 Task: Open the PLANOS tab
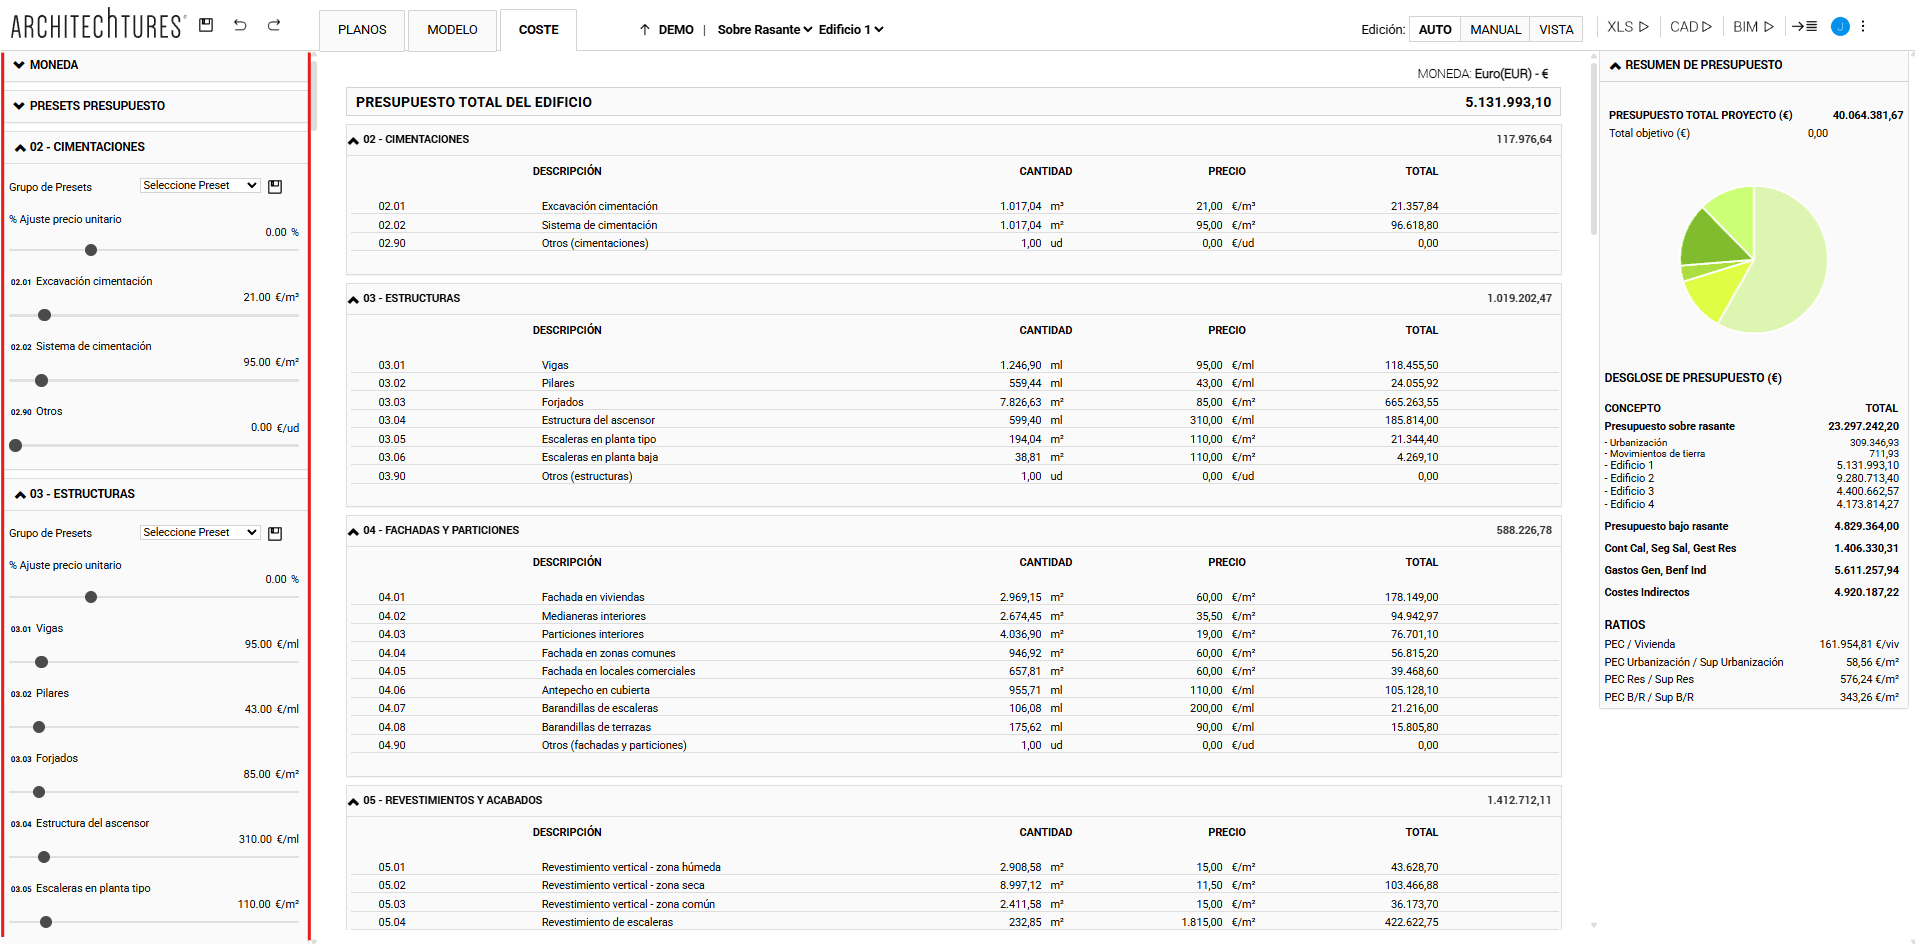[x=362, y=30]
